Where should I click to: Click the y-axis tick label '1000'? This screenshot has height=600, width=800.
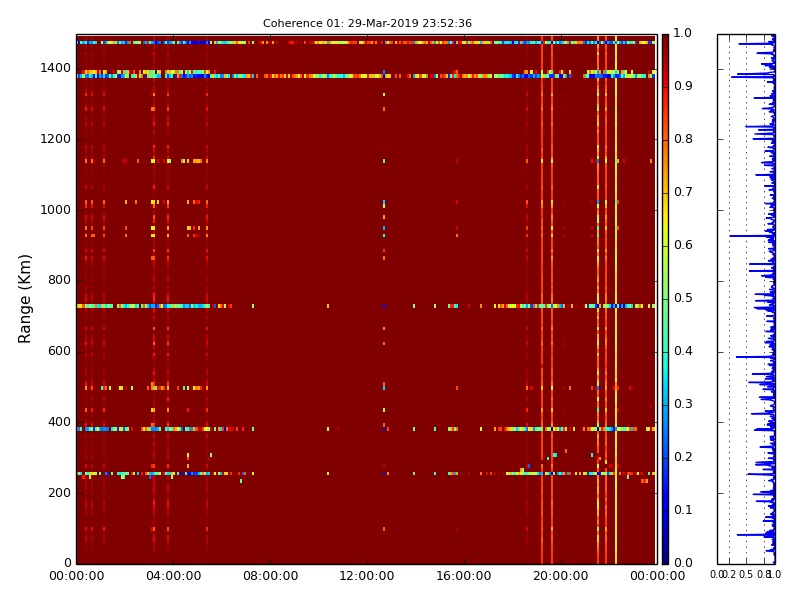[55, 210]
